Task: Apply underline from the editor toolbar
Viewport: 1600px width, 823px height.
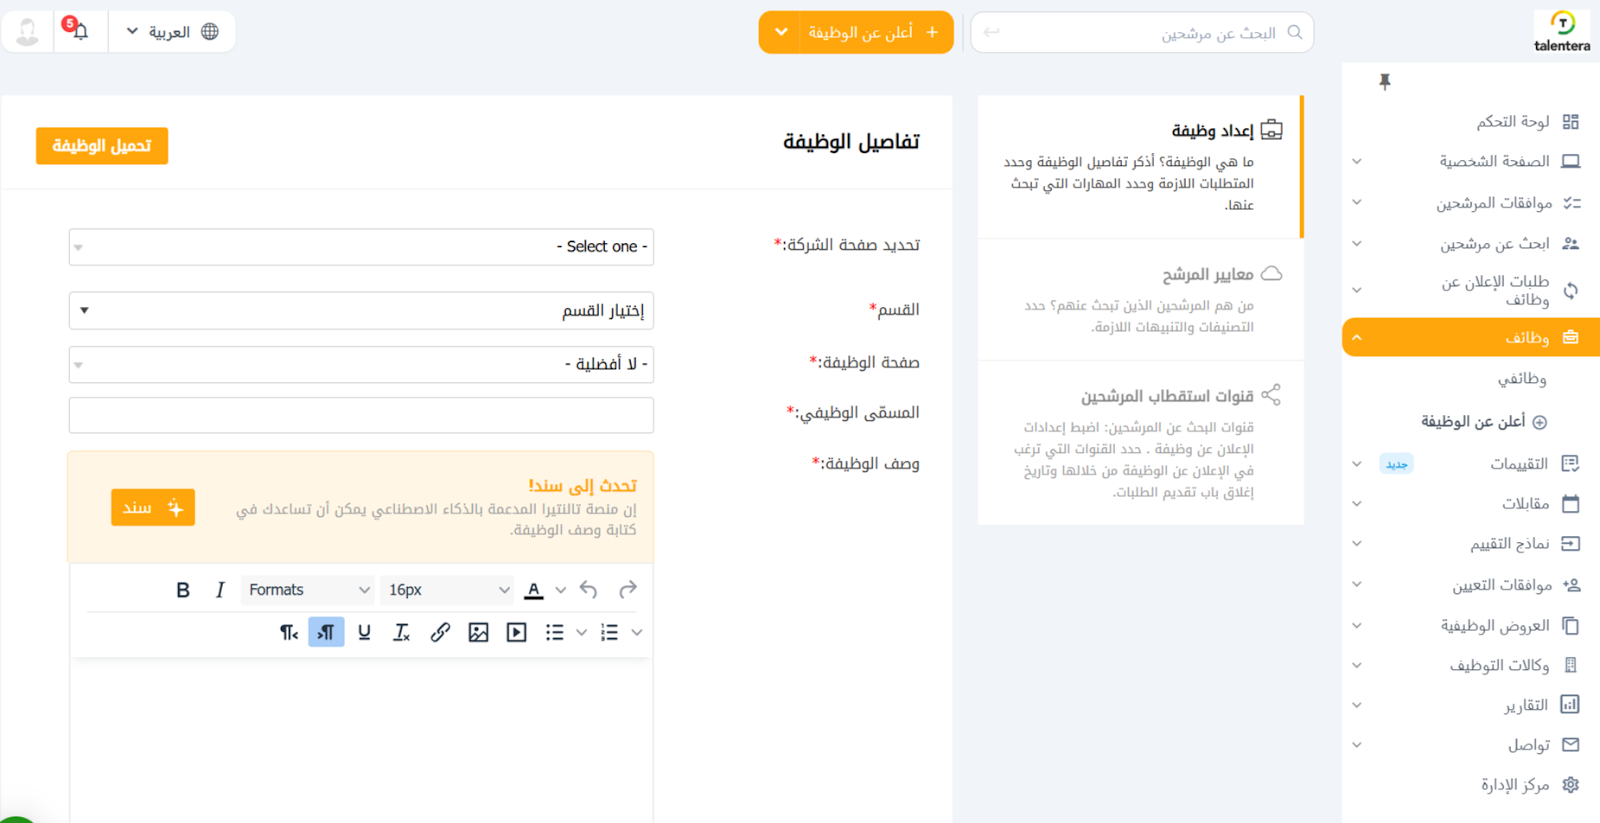Action: coord(364,632)
